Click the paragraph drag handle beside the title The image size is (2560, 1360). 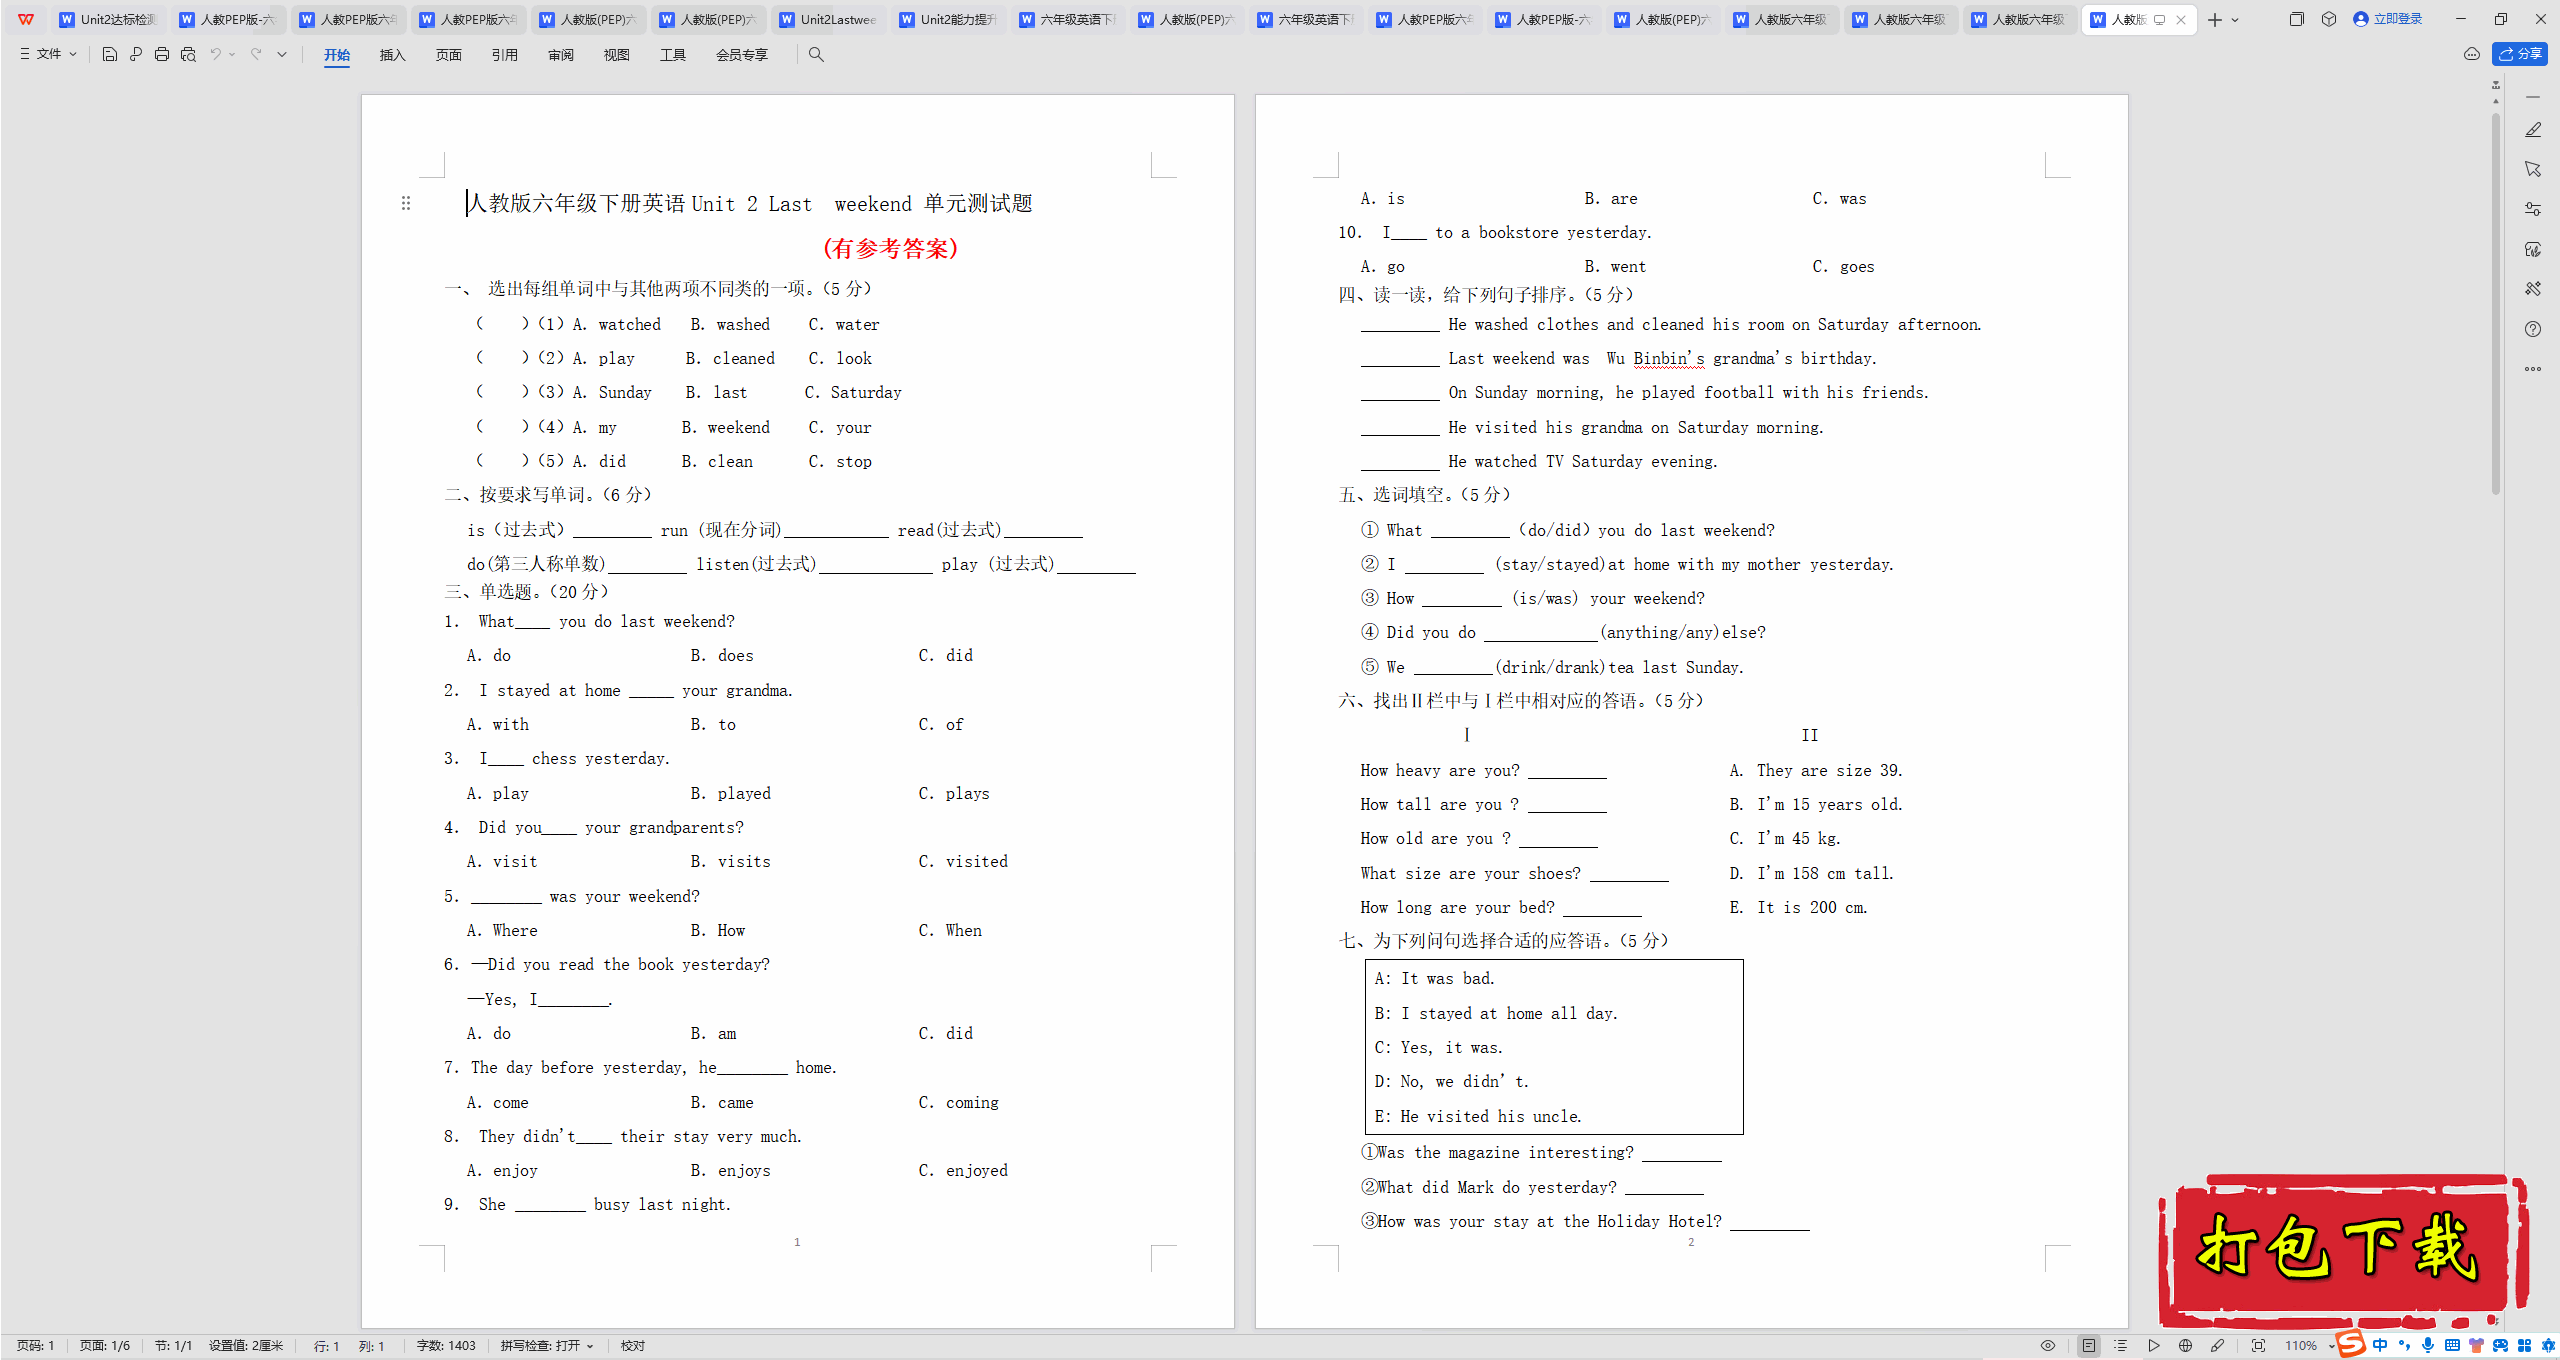406,203
